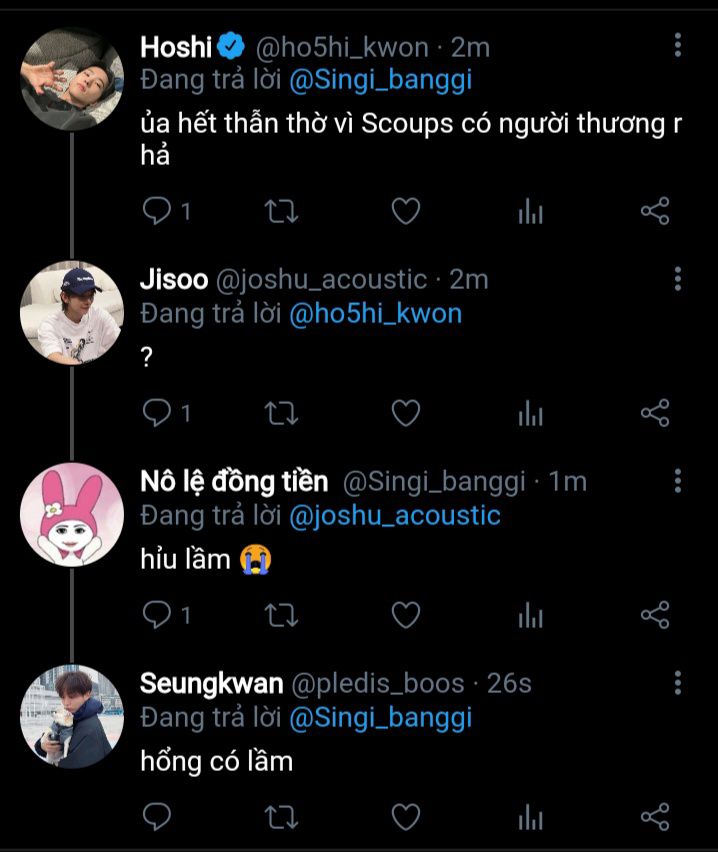This screenshot has height=852, width=718.
Task: Reply to Nô lệ đồng tiền's tweet
Action: pos(157,615)
